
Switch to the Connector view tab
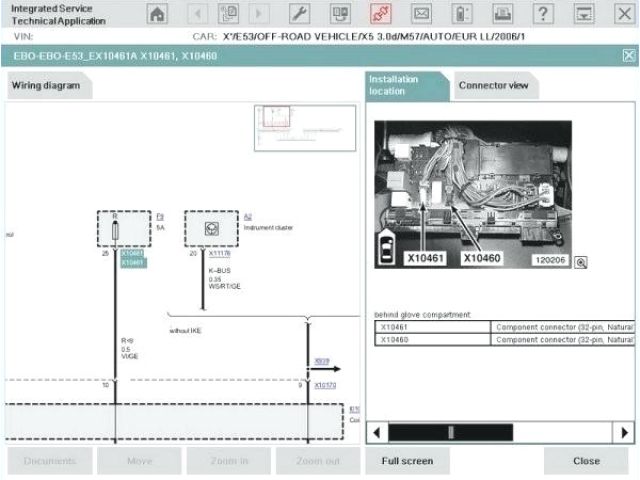[493, 86]
